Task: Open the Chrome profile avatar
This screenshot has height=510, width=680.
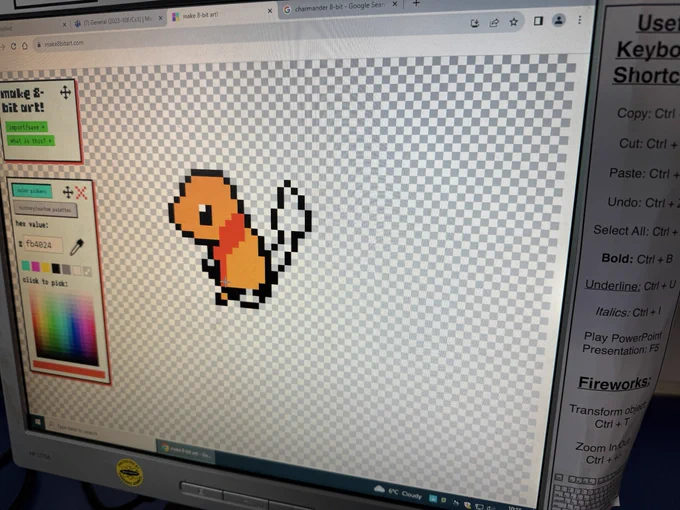Action: pos(559,20)
